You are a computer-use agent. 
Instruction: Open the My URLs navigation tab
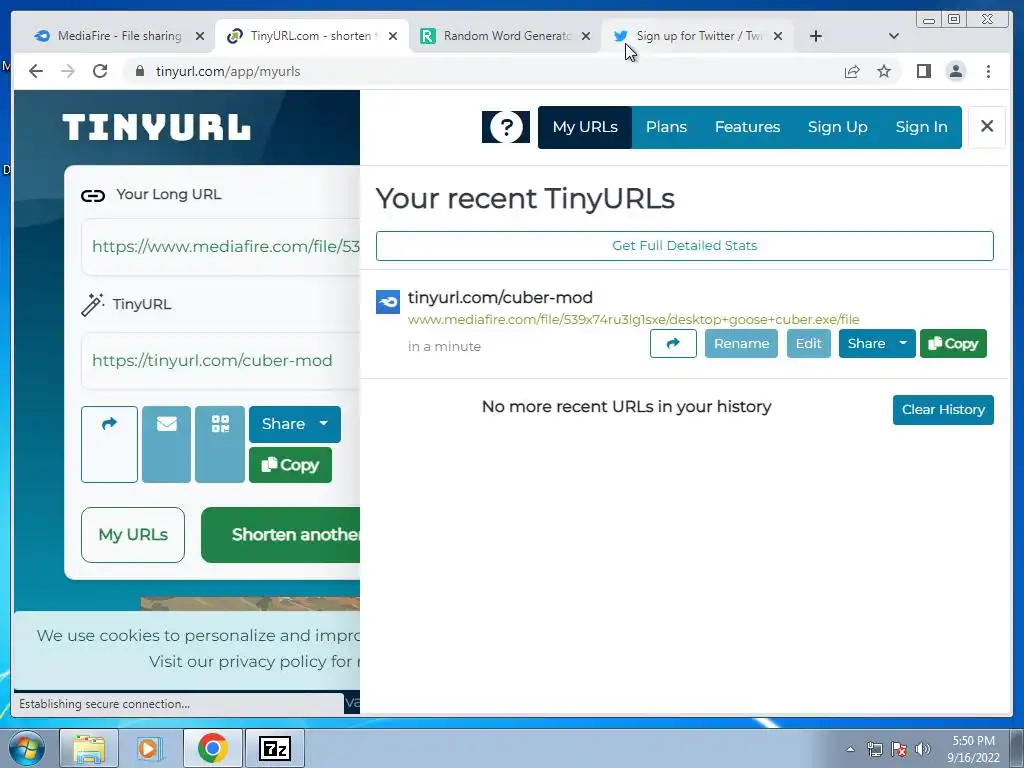pos(584,127)
